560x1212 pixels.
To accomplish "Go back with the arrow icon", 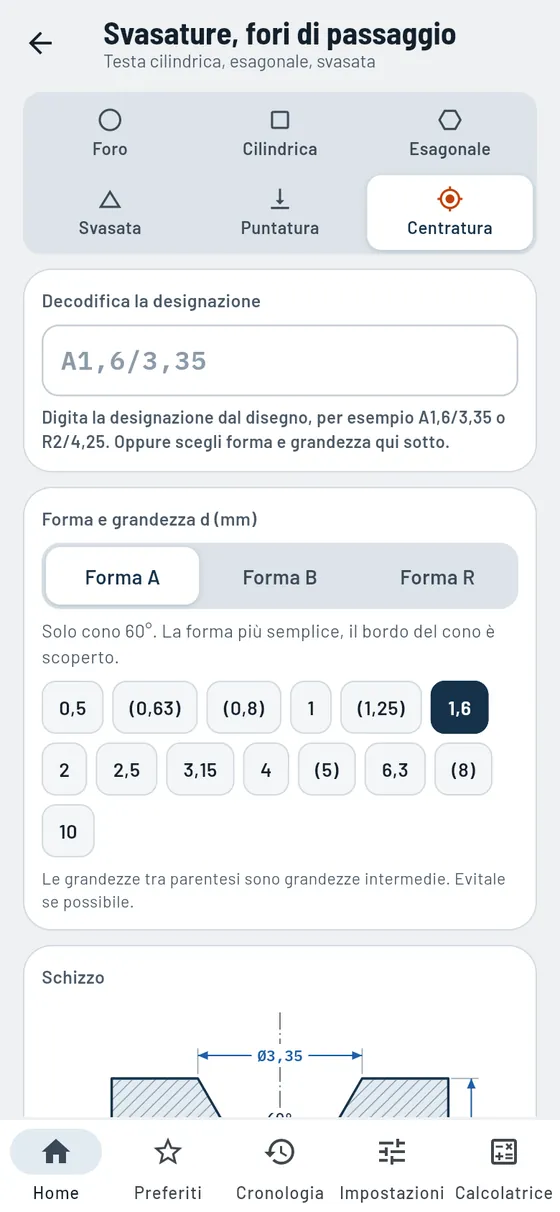I will click(x=41, y=43).
